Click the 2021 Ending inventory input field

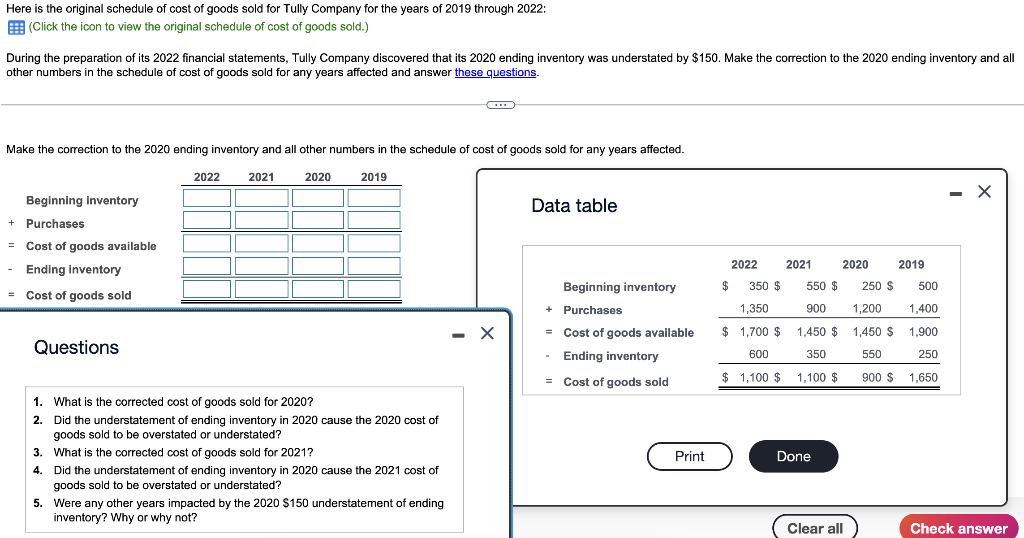261,266
